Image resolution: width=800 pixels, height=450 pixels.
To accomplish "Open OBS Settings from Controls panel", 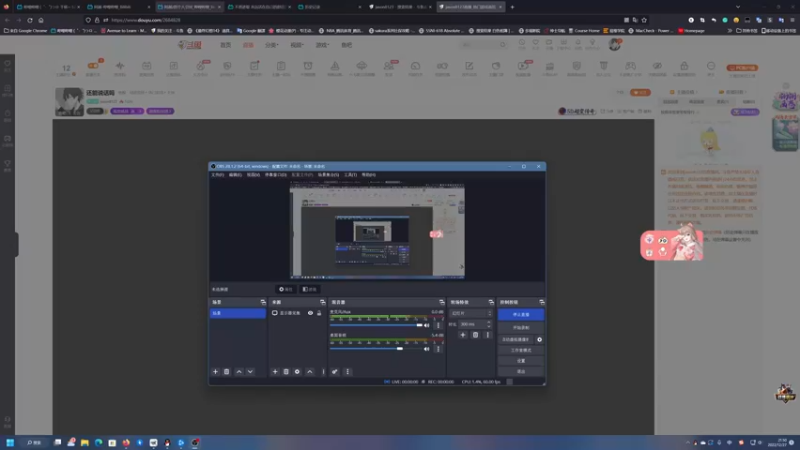I will 521,361.
